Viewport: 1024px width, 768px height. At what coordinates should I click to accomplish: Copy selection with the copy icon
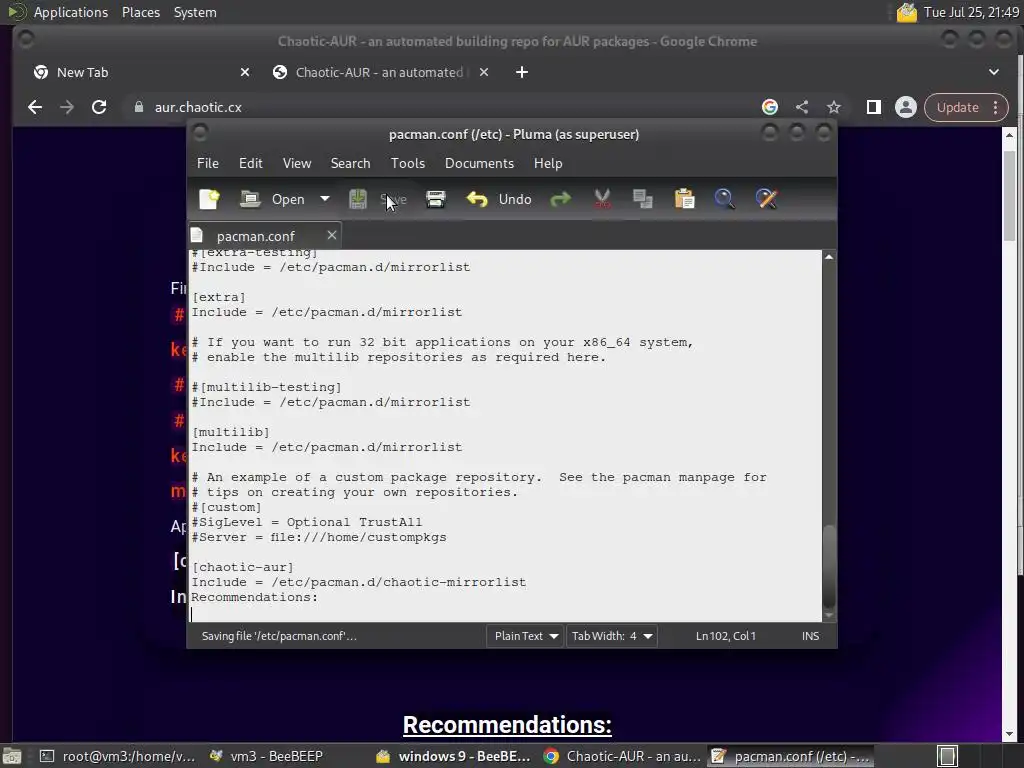[x=643, y=199]
